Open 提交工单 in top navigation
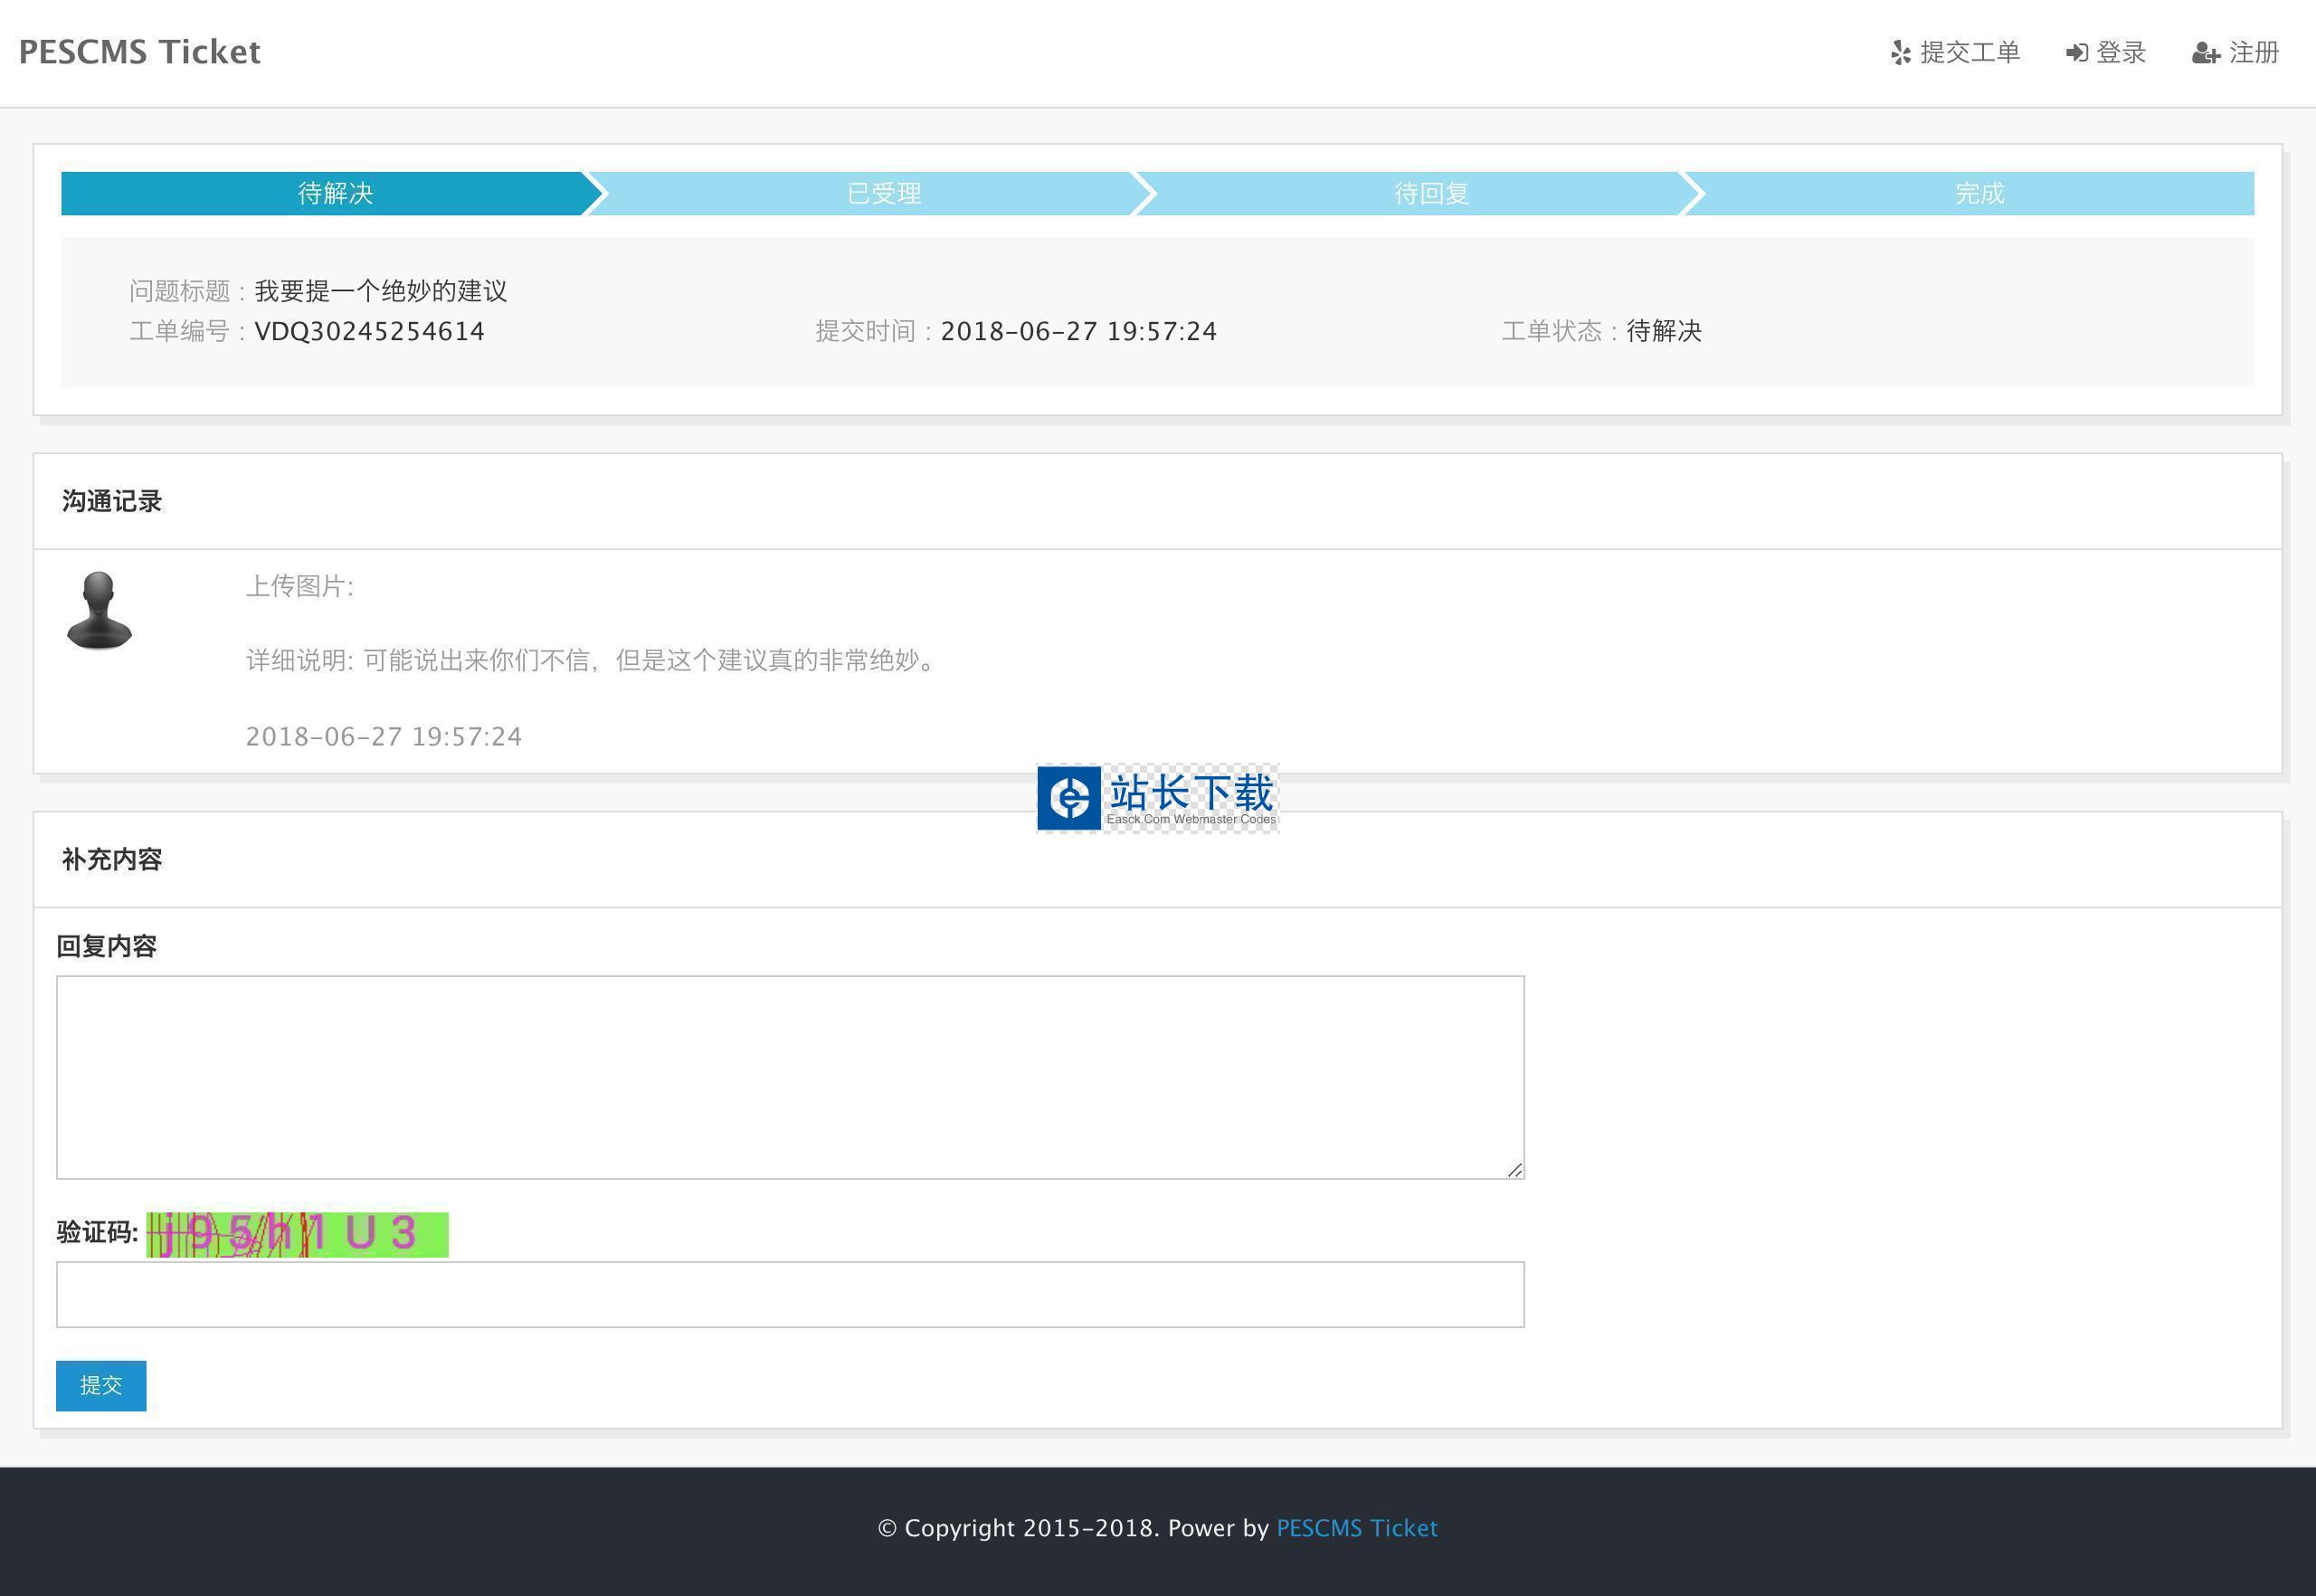 pos(1969,53)
